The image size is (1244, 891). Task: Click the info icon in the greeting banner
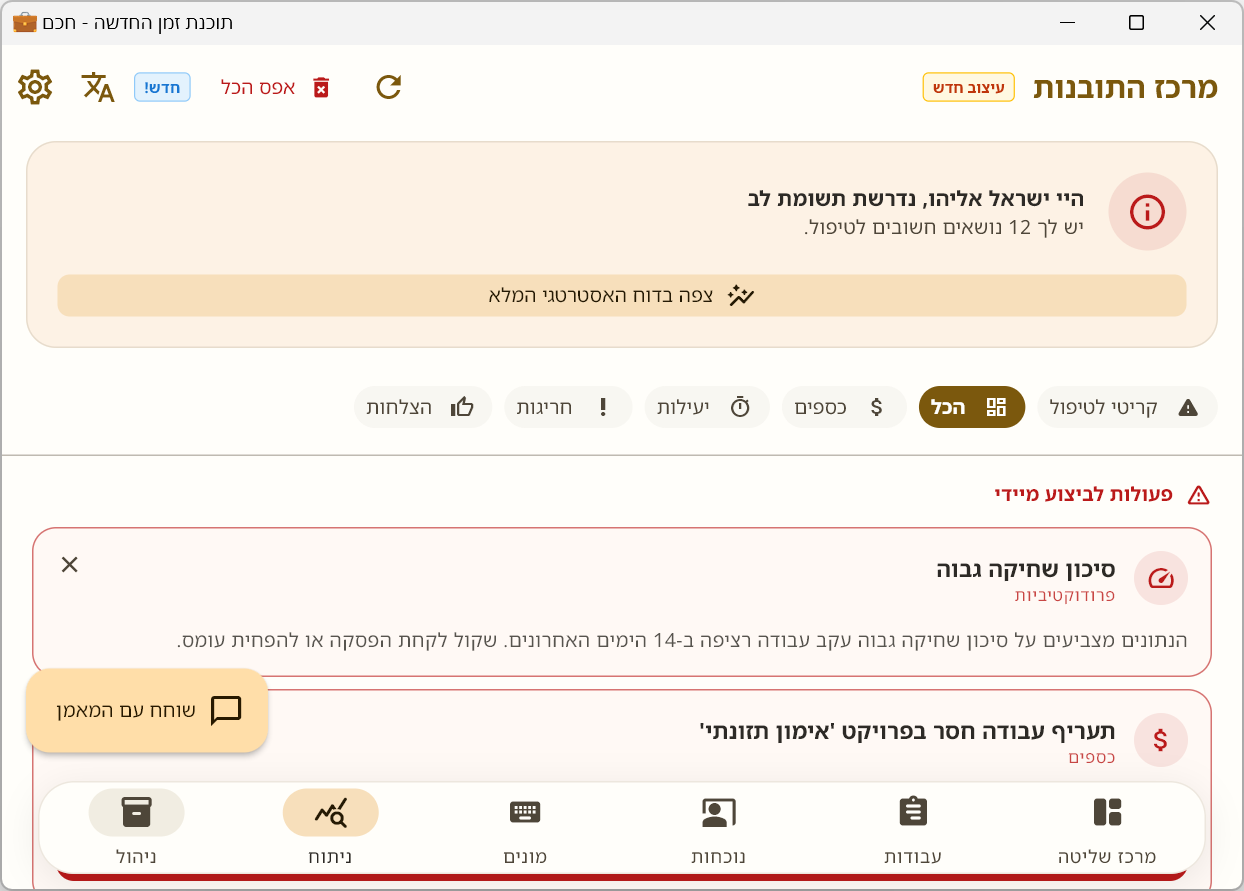point(1147,212)
